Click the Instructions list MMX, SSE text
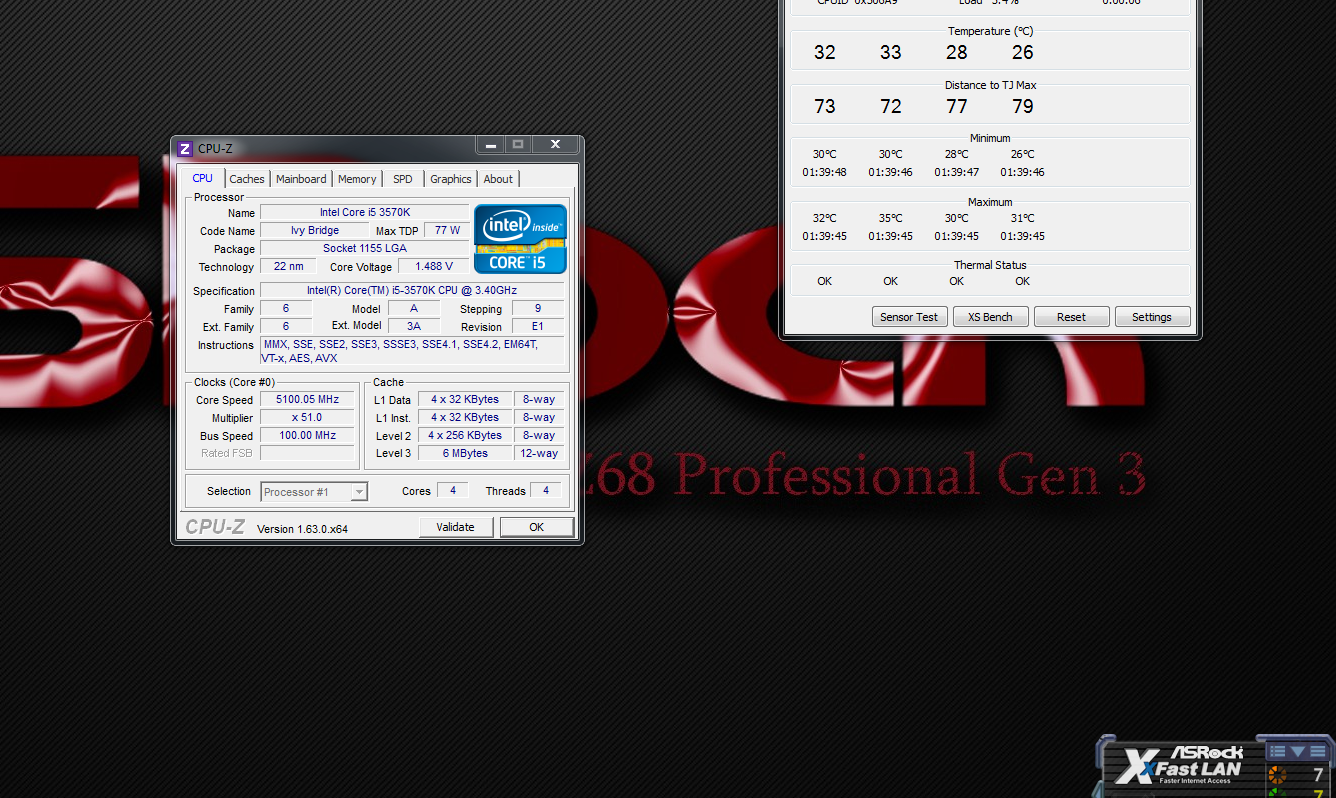 [x=412, y=351]
